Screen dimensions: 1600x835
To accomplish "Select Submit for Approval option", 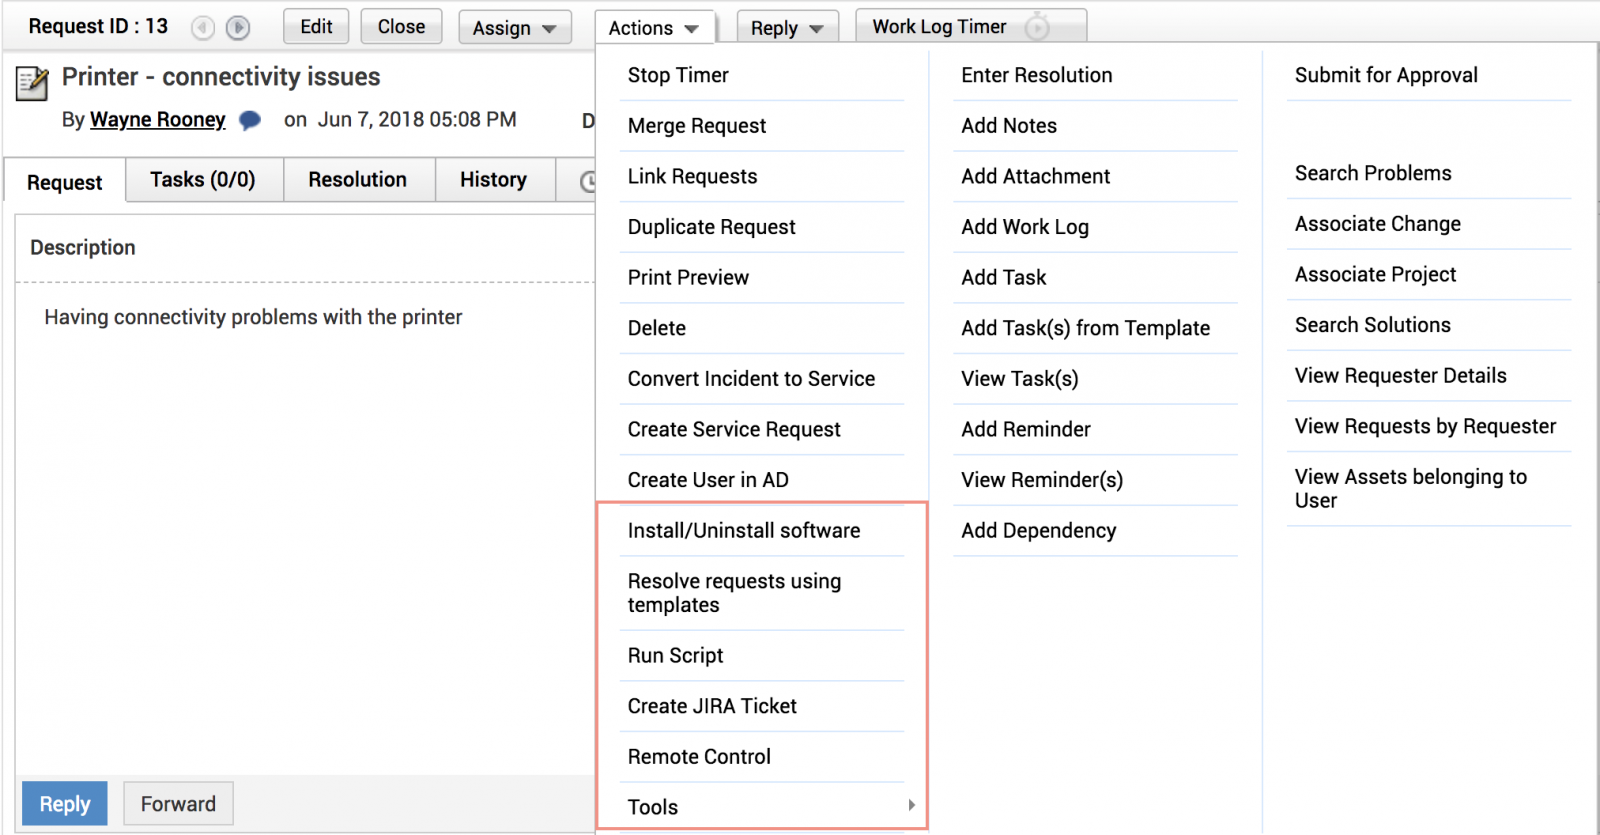I will [x=1386, y=75].
